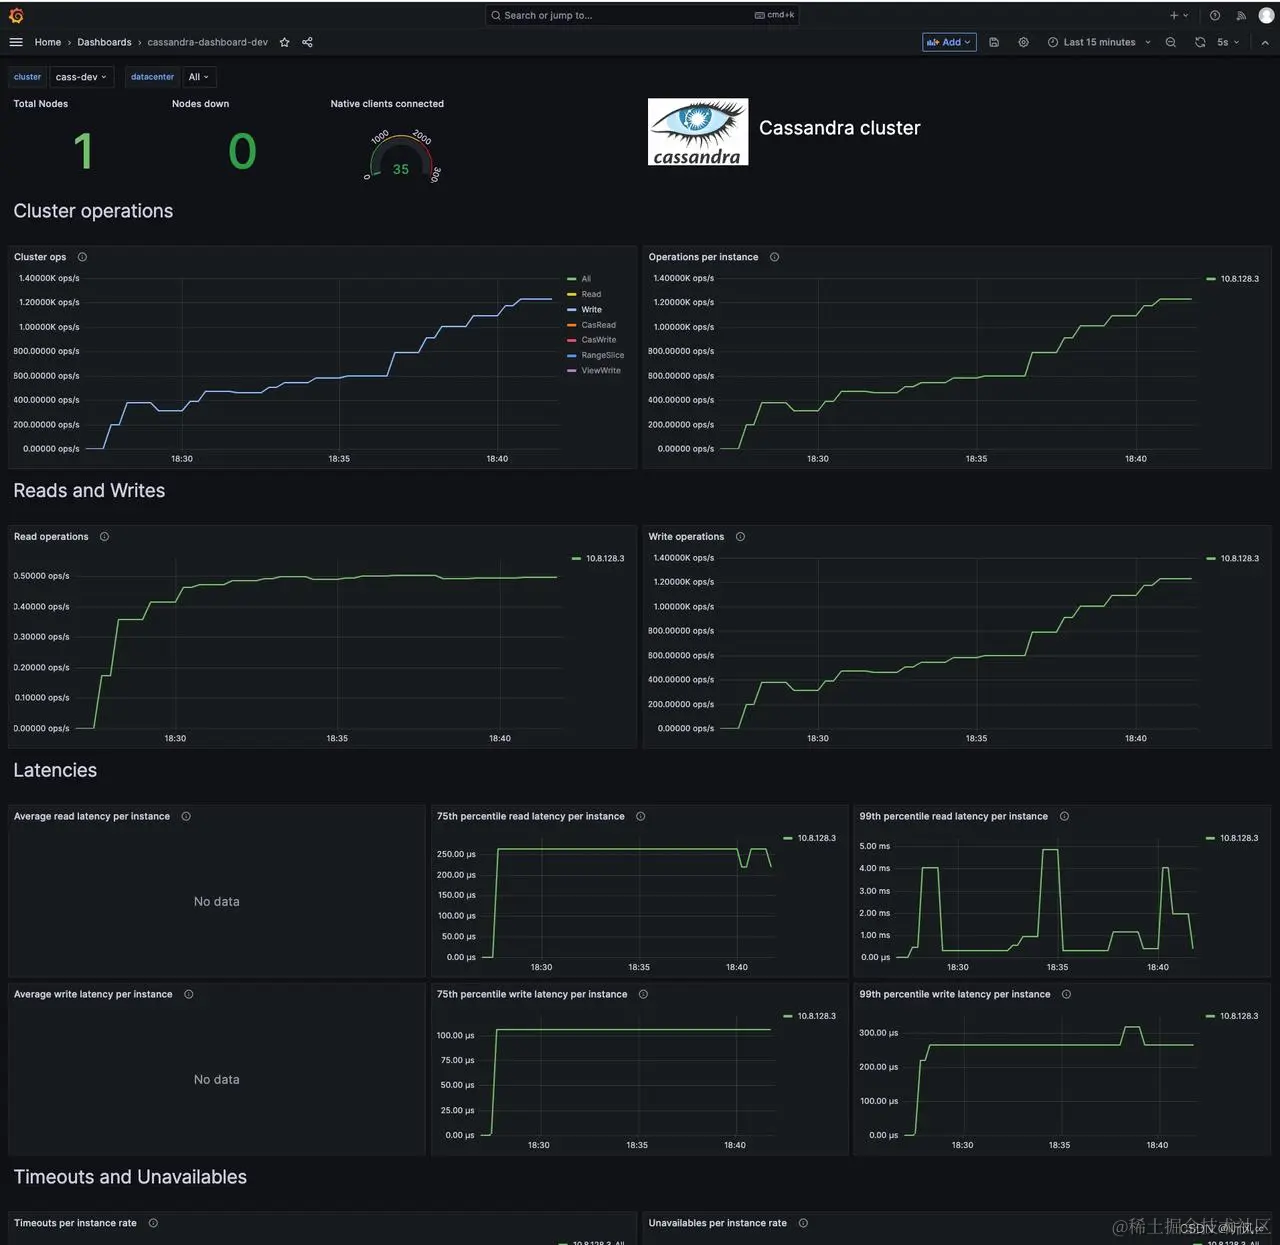Open 99th percentile read latency panel title
Screen dimensions: 1280x1245
[953, 816]
